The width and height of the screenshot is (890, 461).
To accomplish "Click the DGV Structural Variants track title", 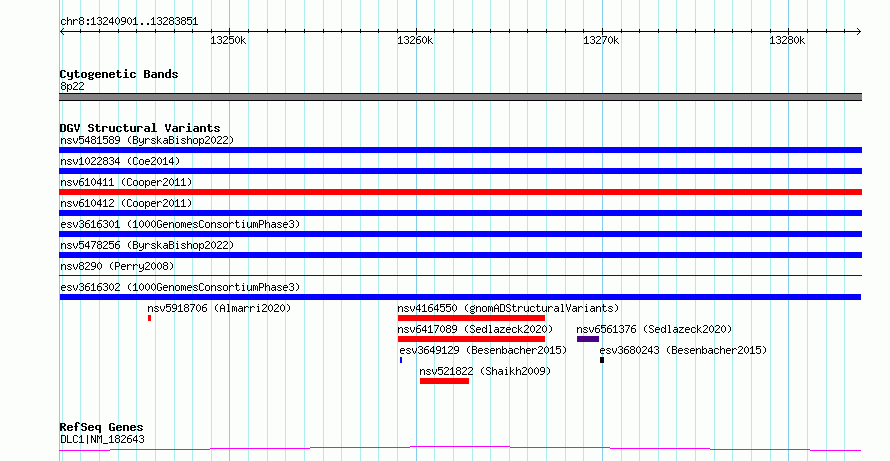I will click(140, 128).
